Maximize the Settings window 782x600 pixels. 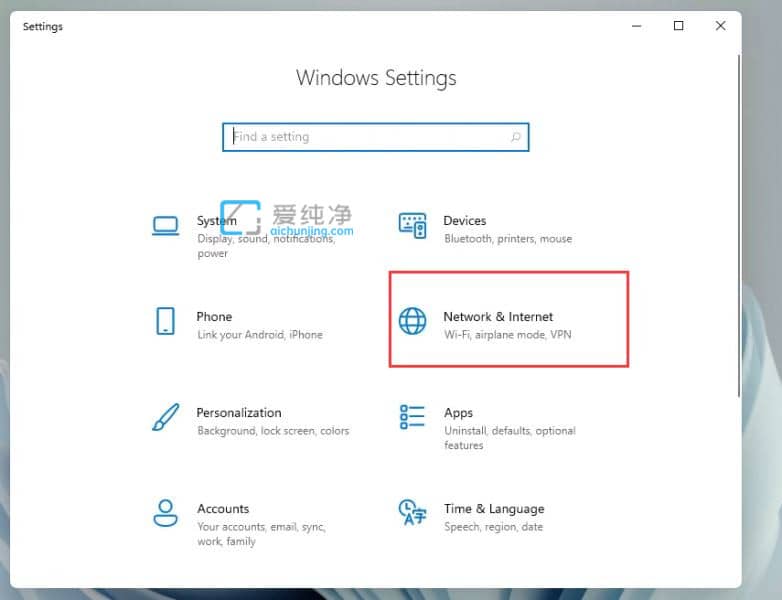[678, 26]
